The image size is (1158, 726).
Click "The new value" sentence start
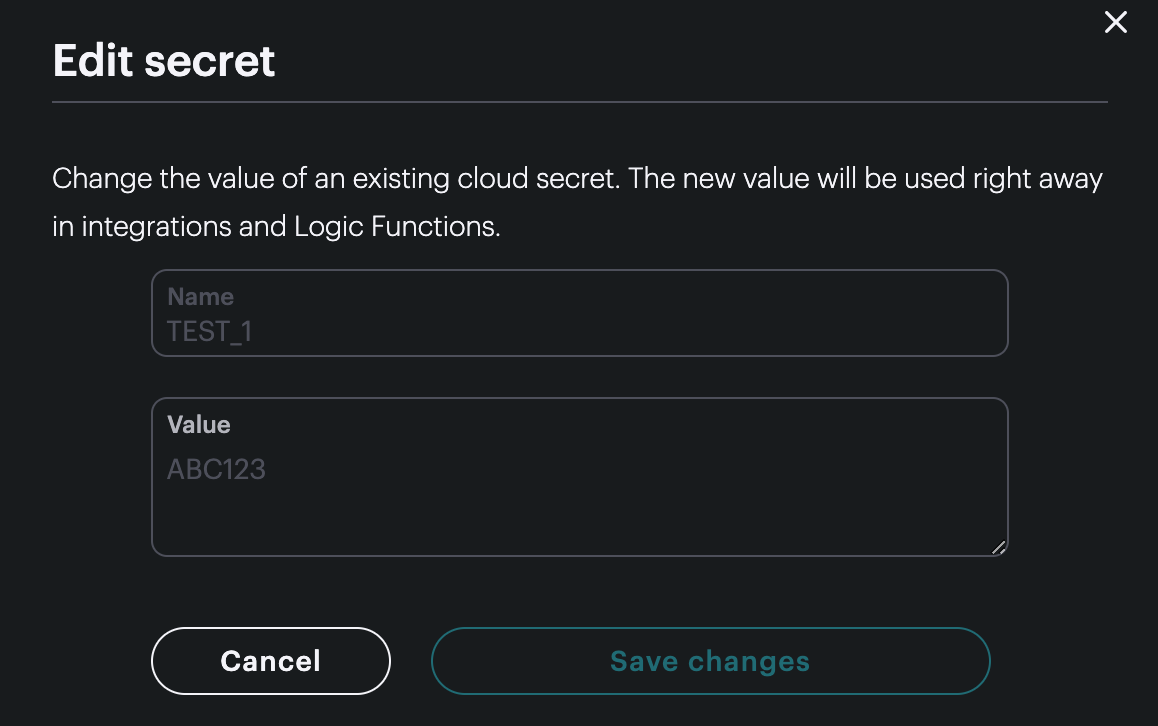[x=719, y=179]
